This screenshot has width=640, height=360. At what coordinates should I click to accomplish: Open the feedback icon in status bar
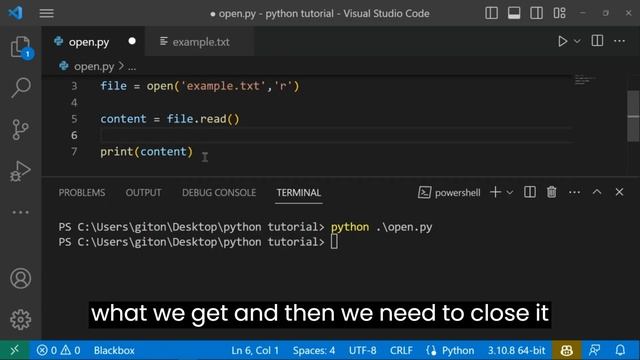[x=594, y=350]
